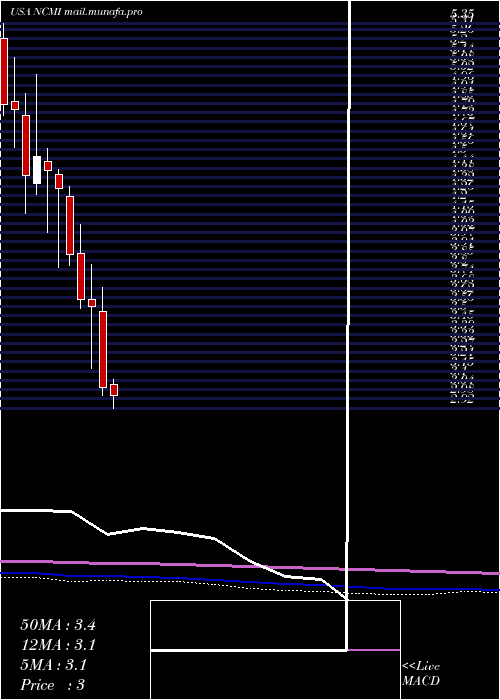This screenshot has height=700, width=500.
Task: Select the 5MA : 3.1 readout
Action: click(x=54, y=665)
